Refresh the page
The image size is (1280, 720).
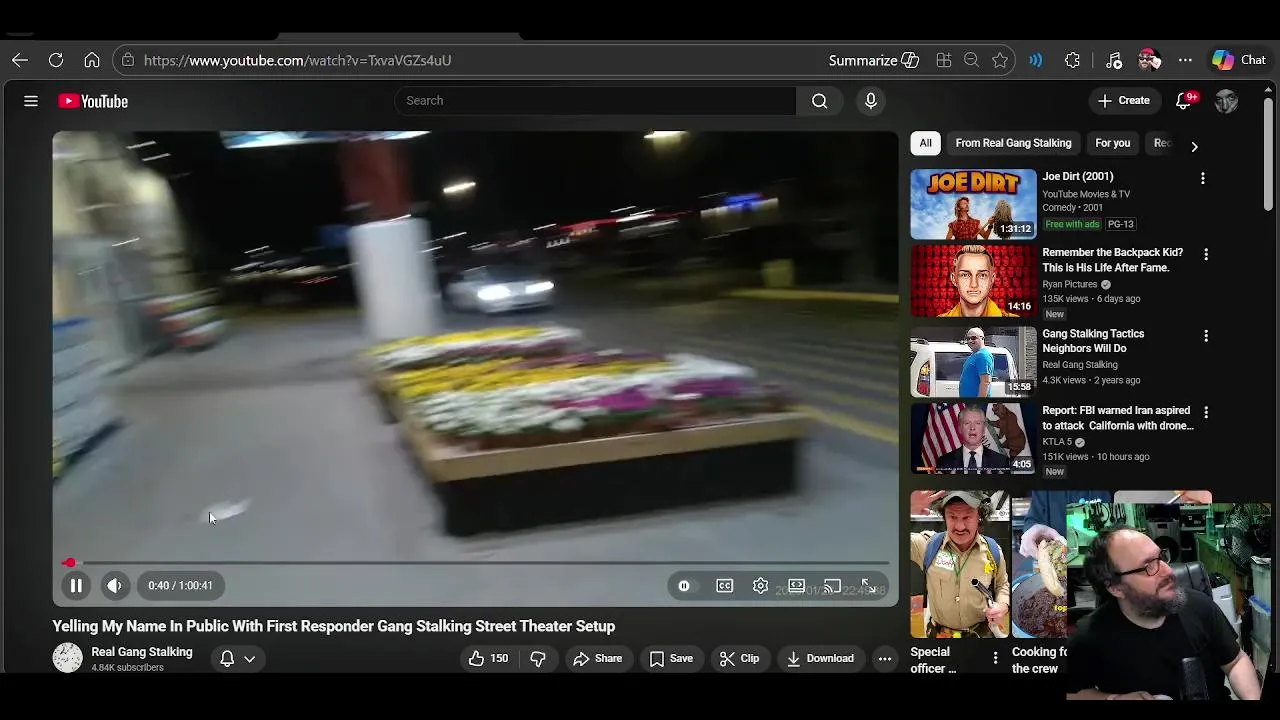coord(56,60)
